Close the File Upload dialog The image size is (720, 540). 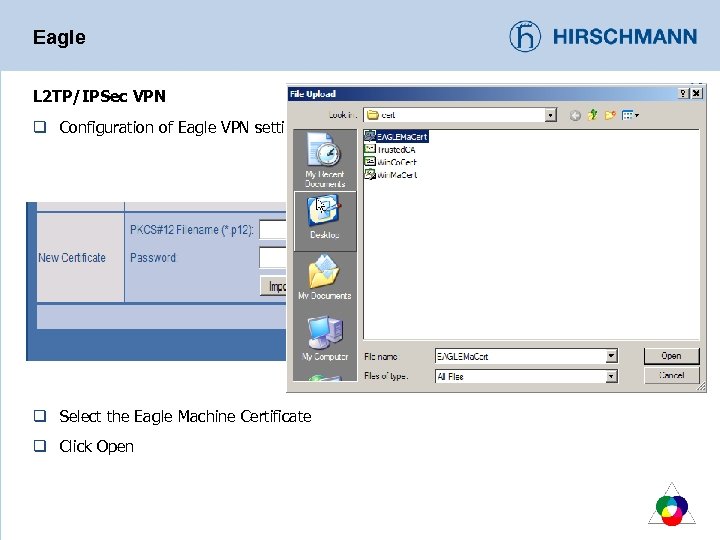(x=697, y=94)
